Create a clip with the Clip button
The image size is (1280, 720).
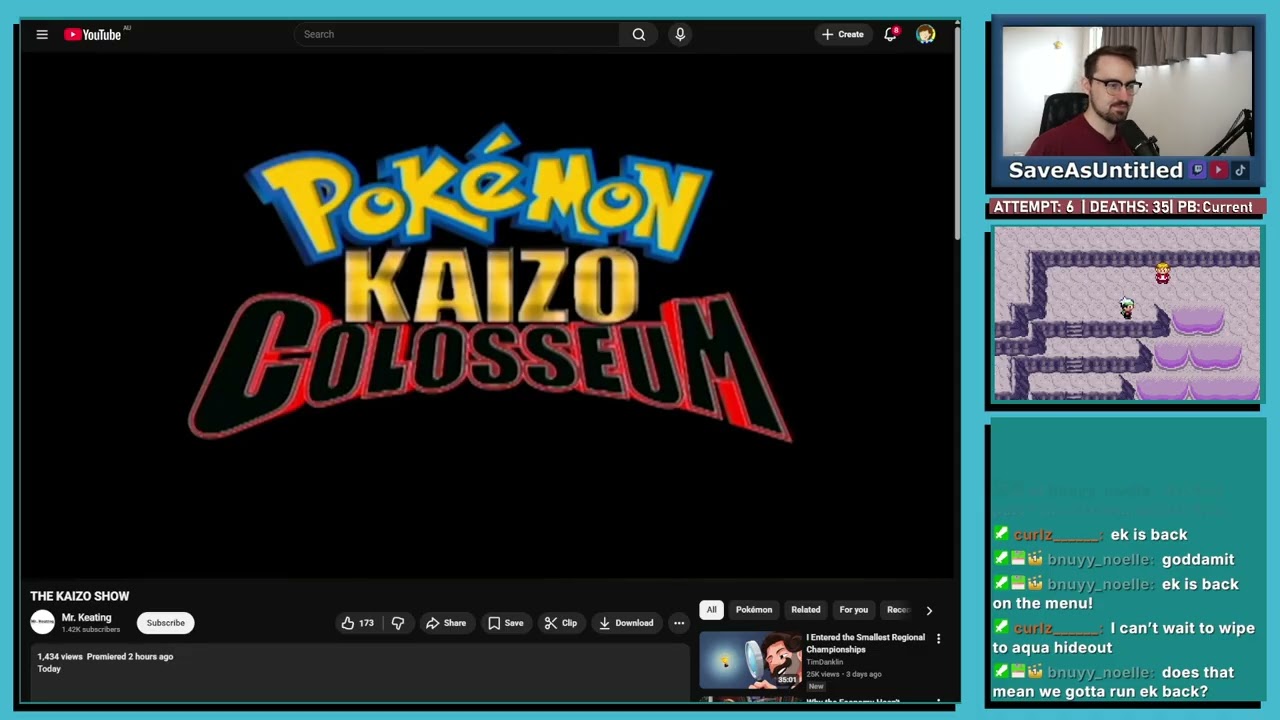point(561,623)
